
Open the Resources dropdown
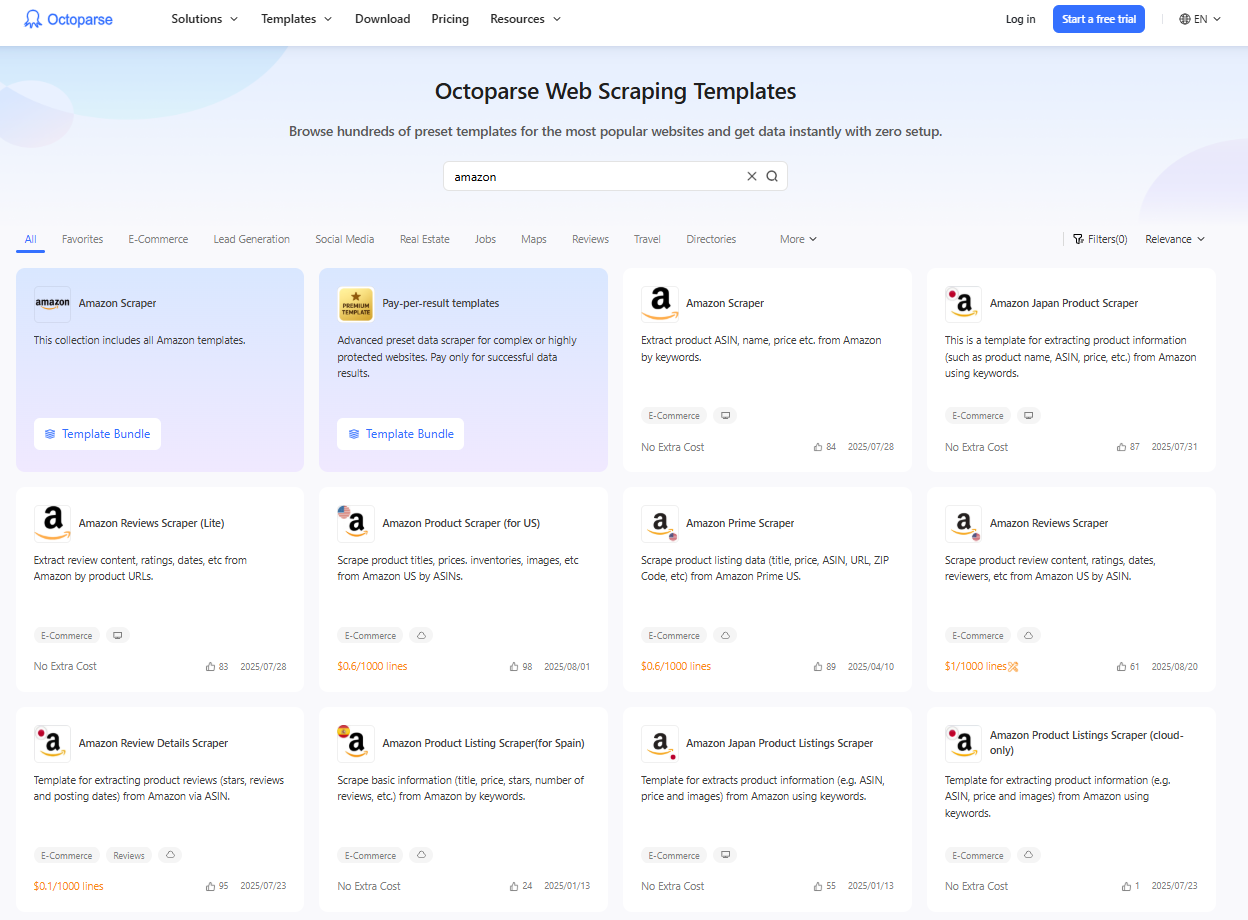[526, 19]
